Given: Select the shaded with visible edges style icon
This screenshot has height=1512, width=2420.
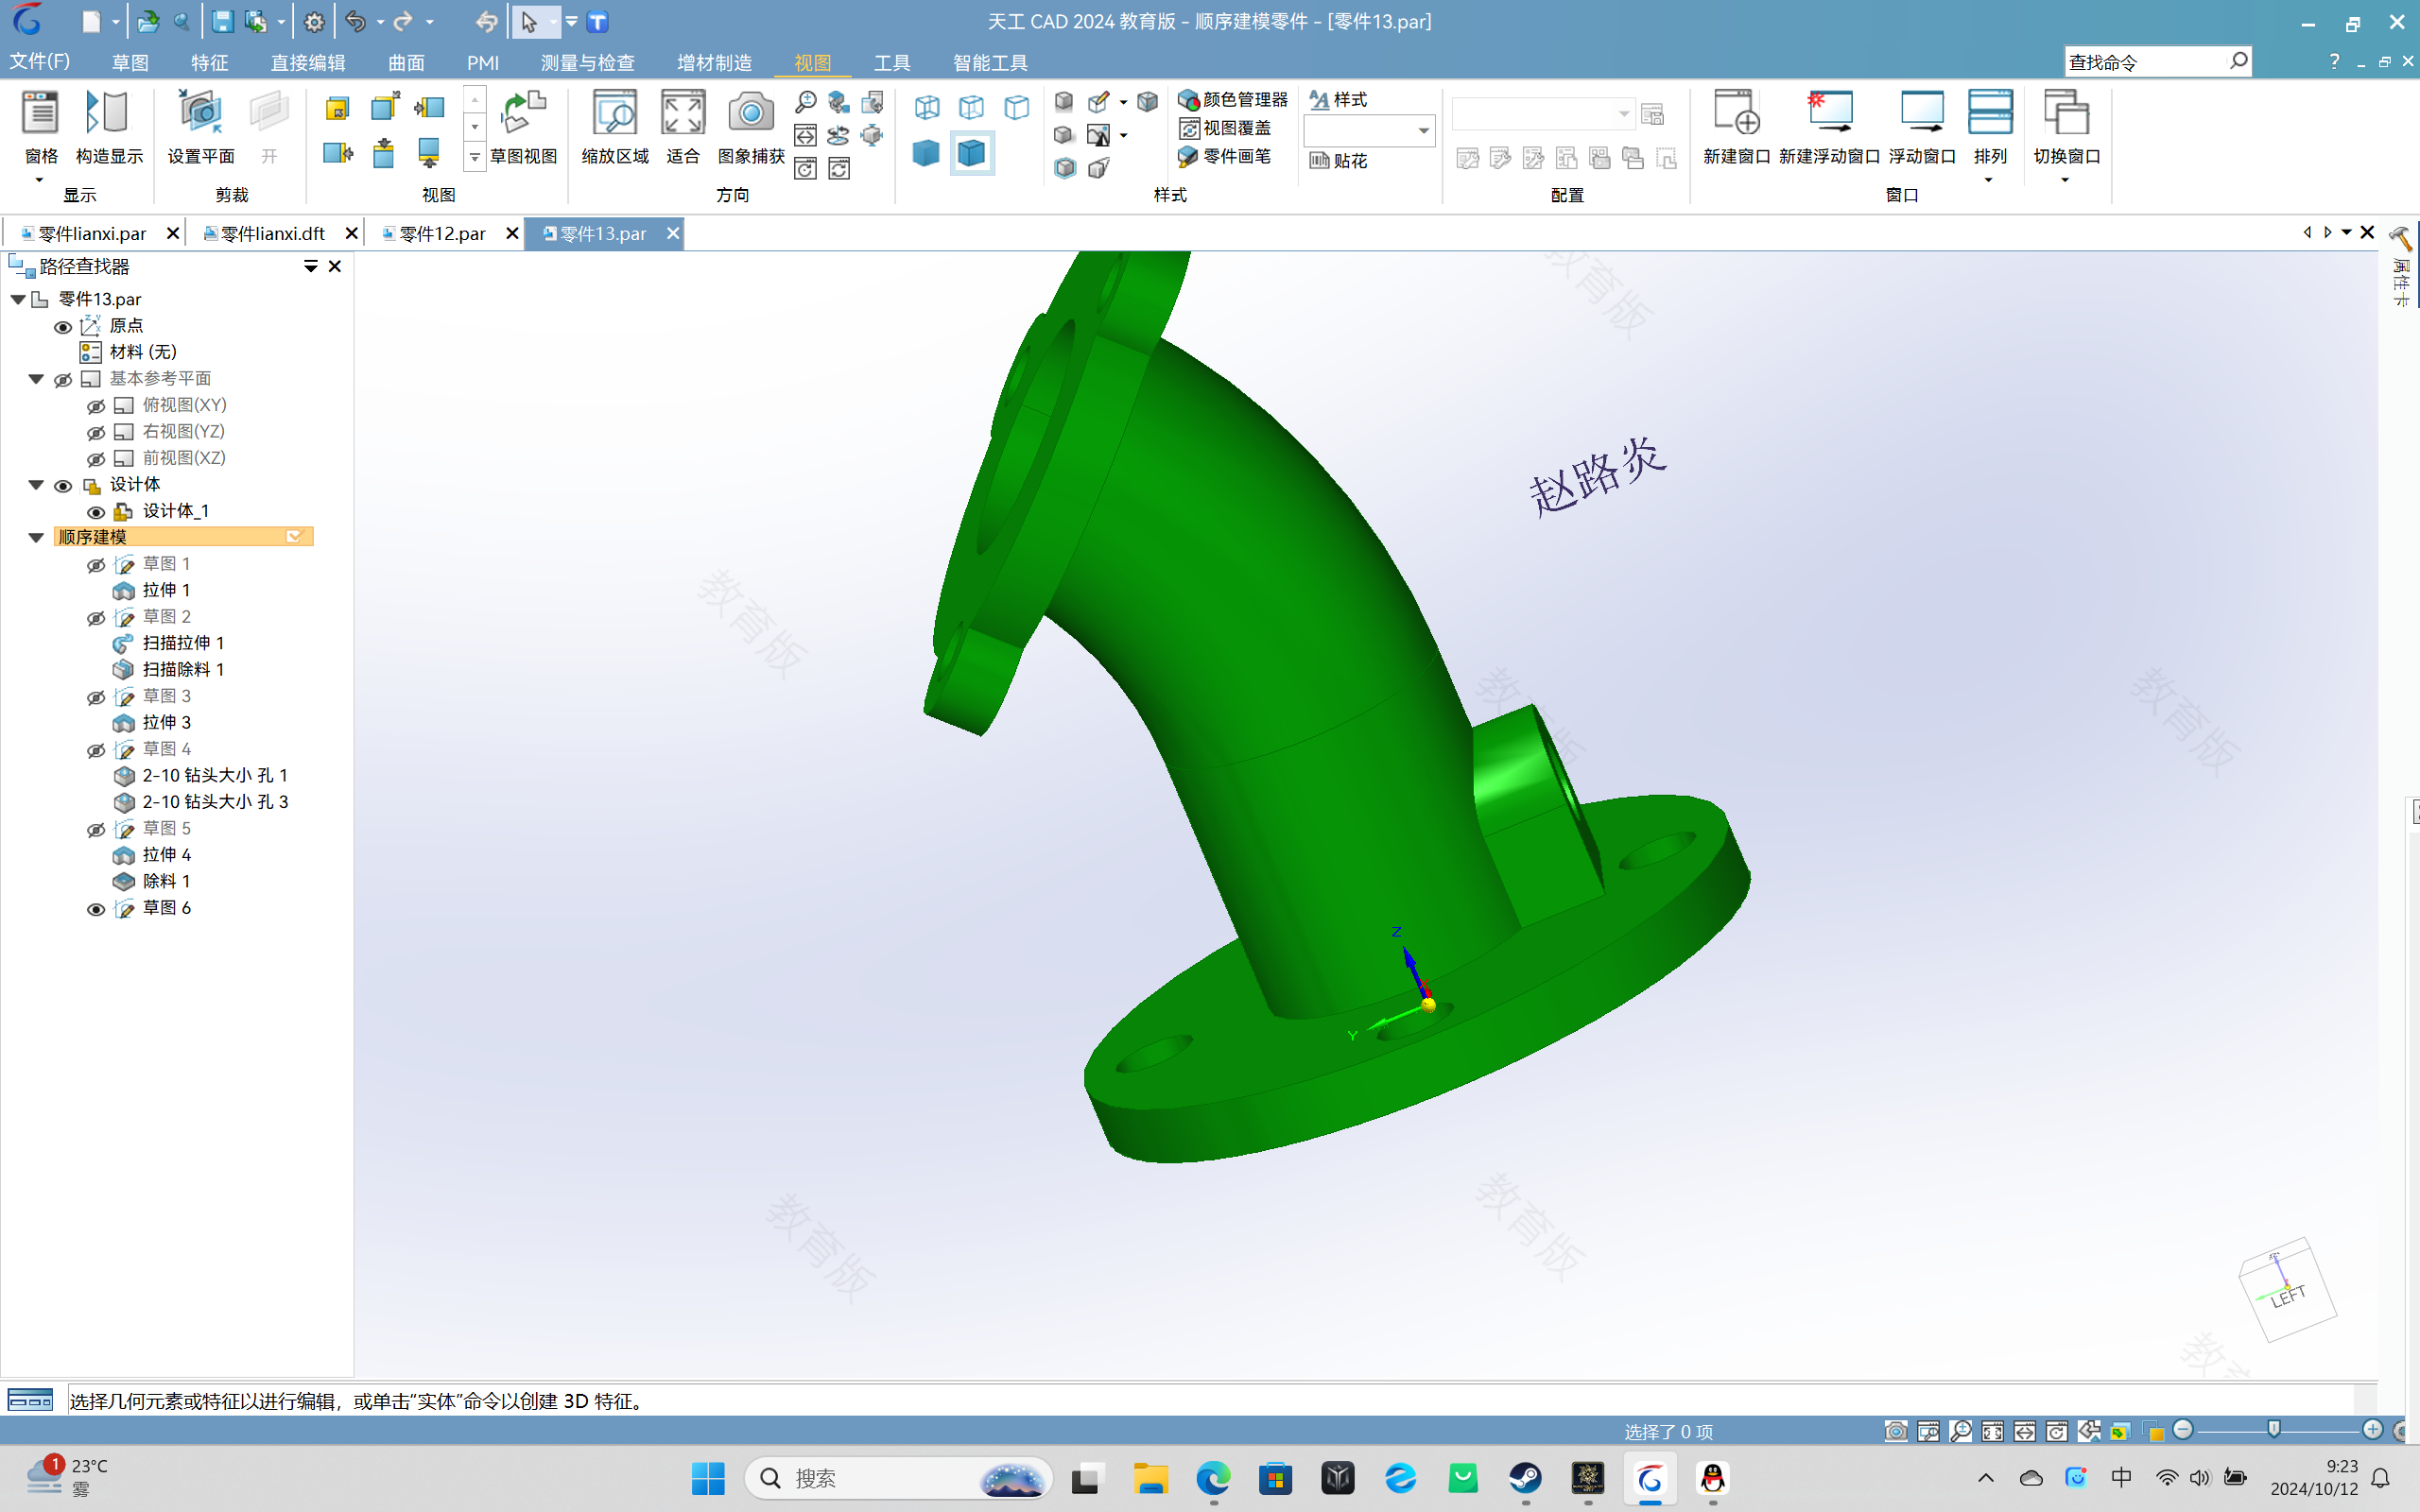Looking at the screenshot, I should (971, 153).
